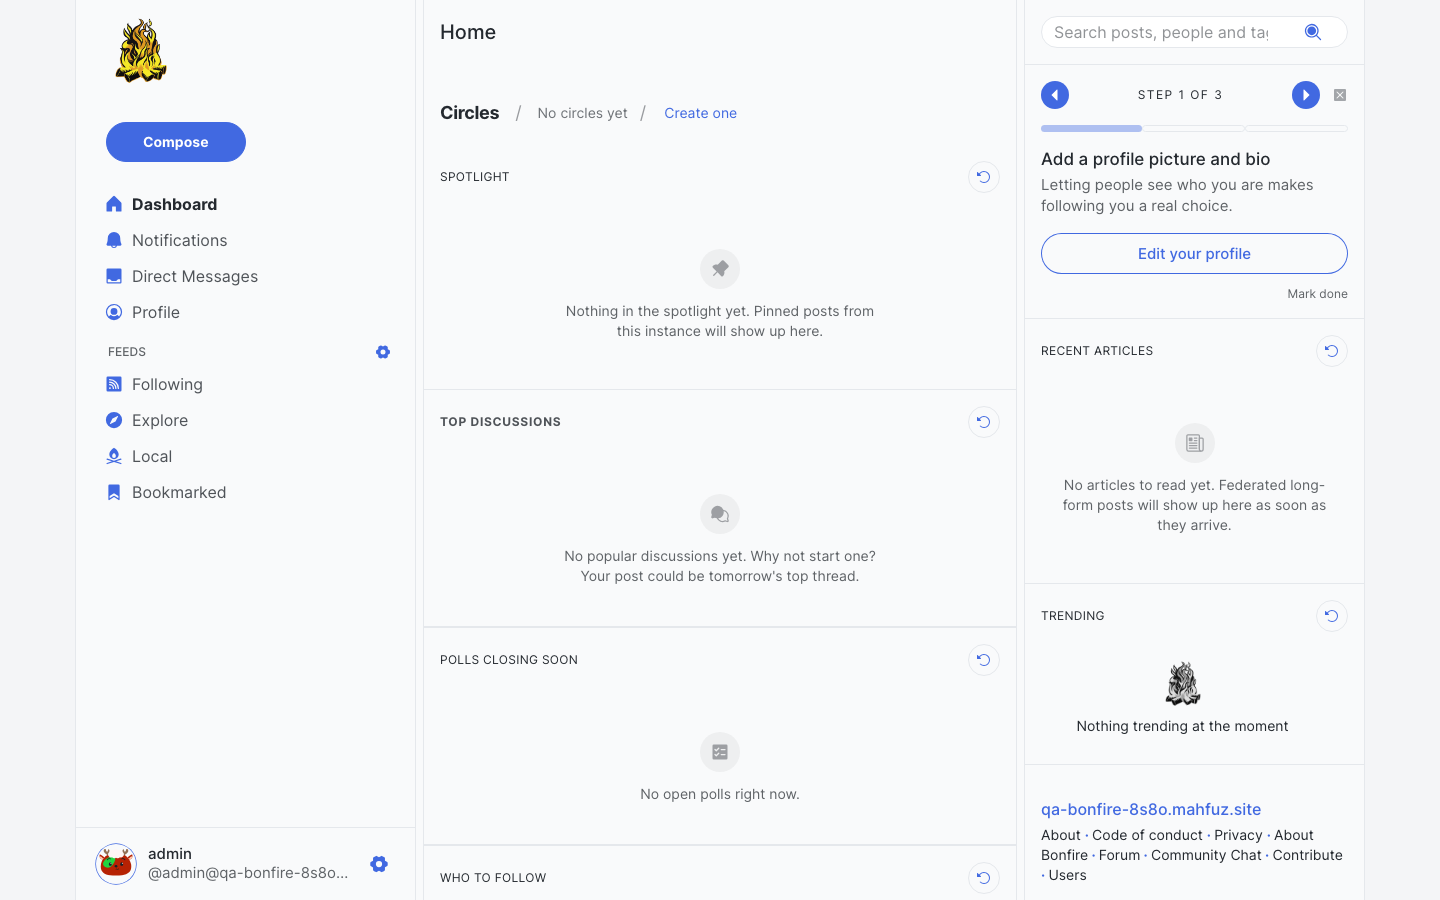Screen dimensions: 1440x900
Task: Go to previous onboarding step
Action: [1055, 95]
